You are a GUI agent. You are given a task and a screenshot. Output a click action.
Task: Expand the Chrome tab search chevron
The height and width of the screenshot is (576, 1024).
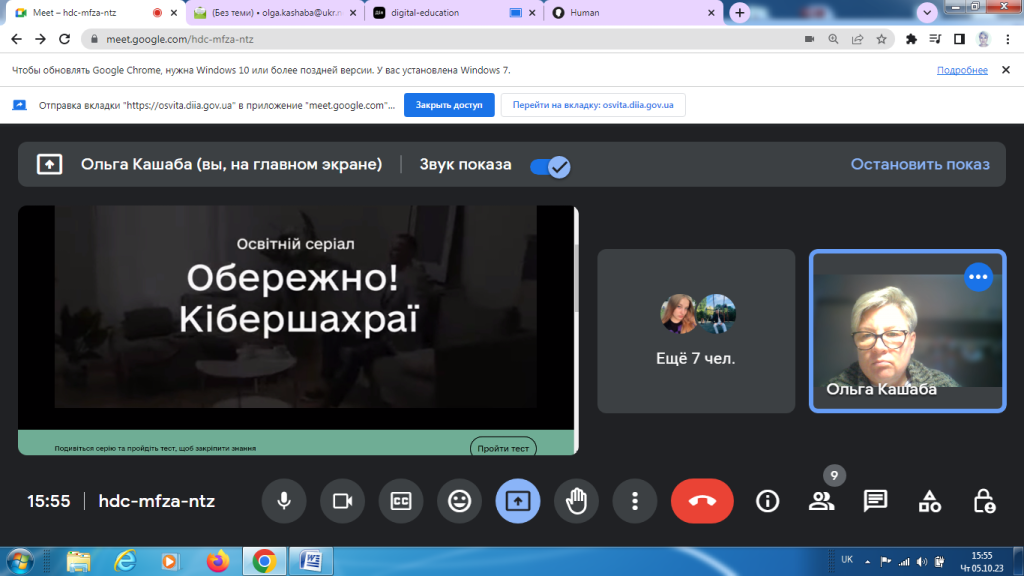[927, 12]
